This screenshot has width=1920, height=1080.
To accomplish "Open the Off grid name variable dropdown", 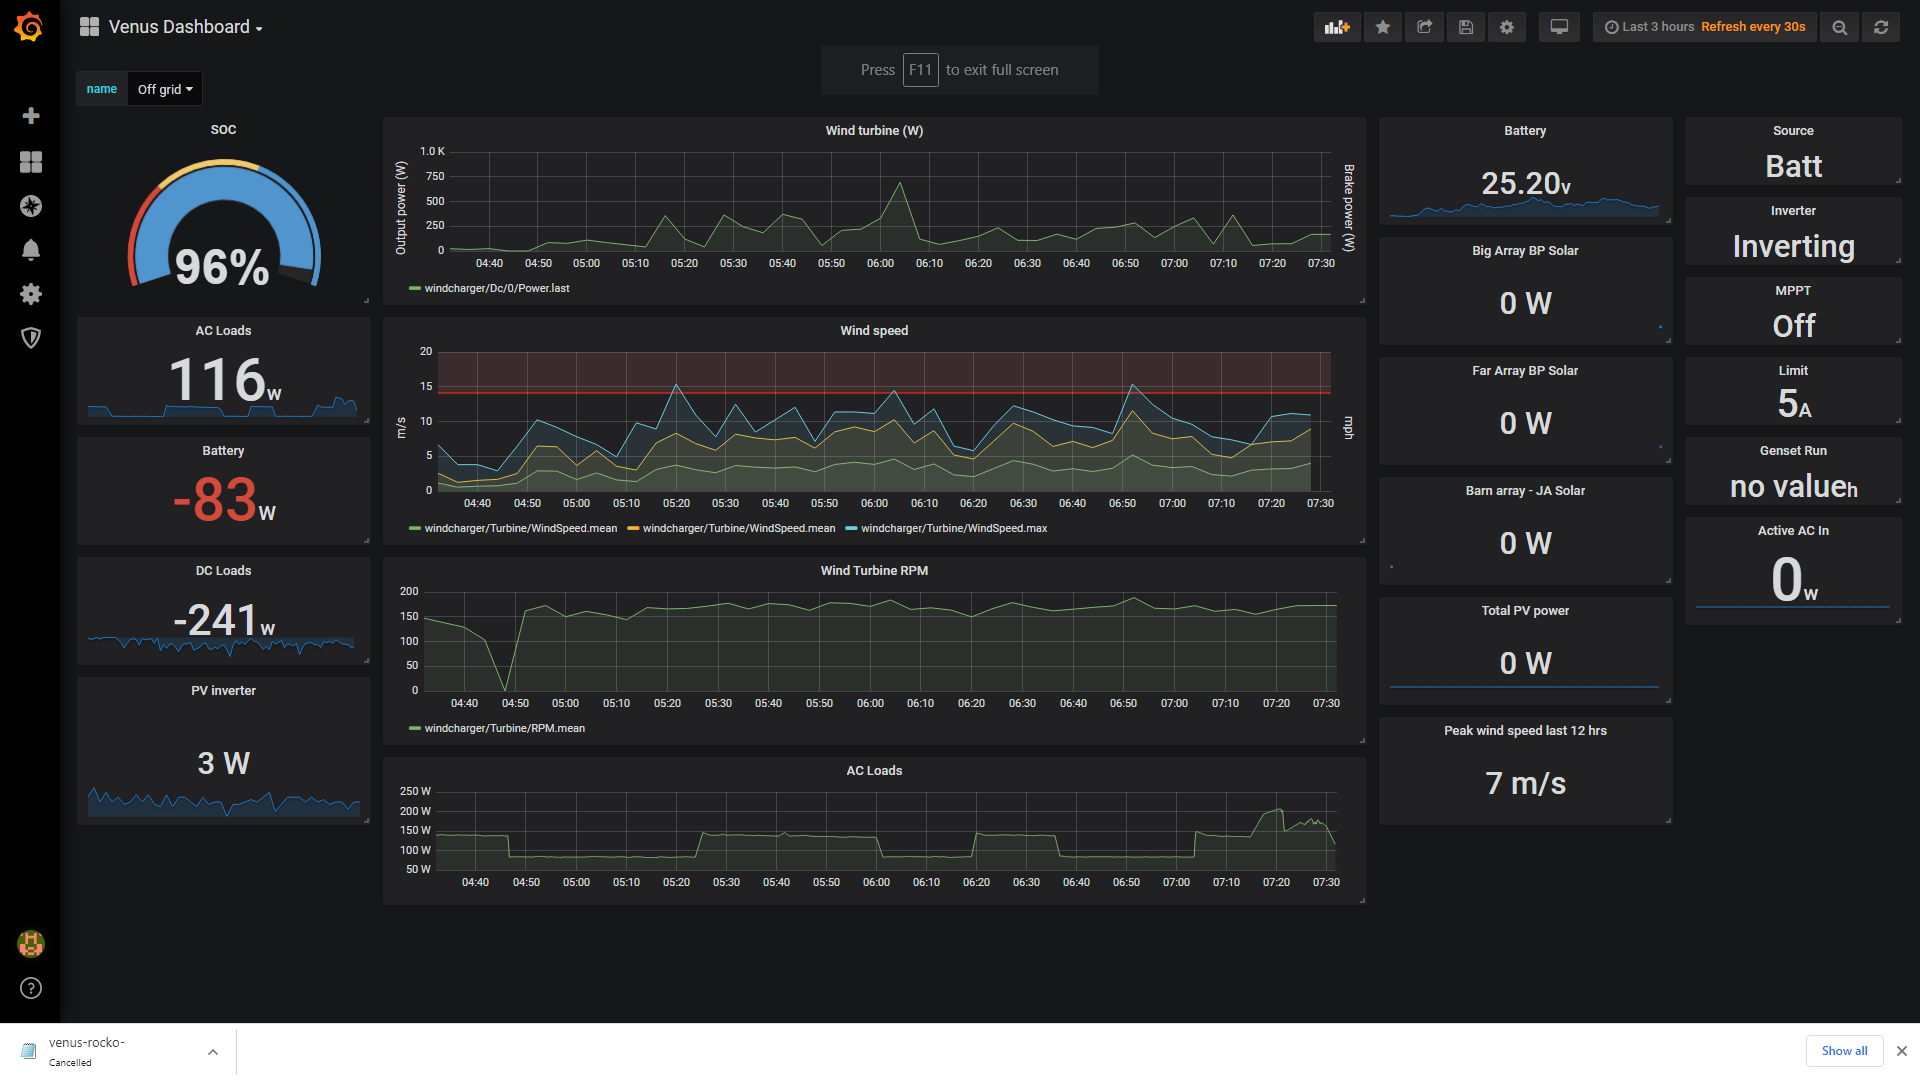I will (165, 89).
